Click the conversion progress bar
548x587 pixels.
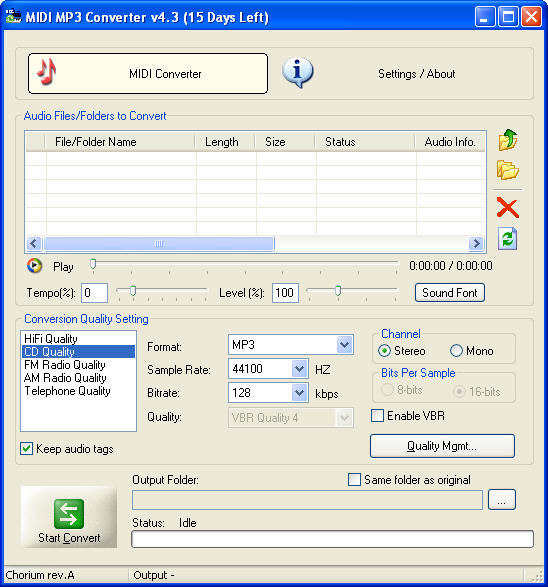pos(332,539)
